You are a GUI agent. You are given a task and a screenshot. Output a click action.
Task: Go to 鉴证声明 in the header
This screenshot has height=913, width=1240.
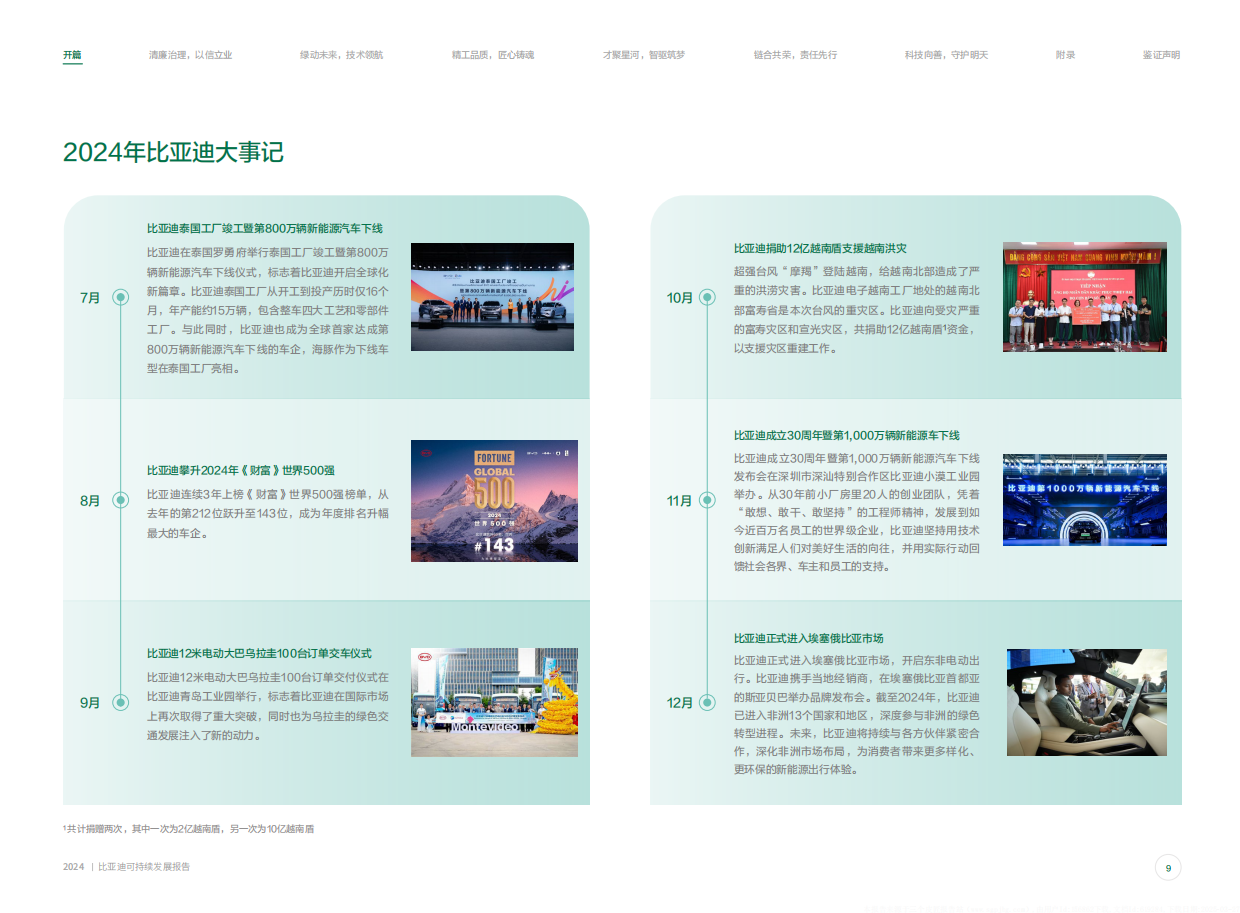(x=1161, y=55)
